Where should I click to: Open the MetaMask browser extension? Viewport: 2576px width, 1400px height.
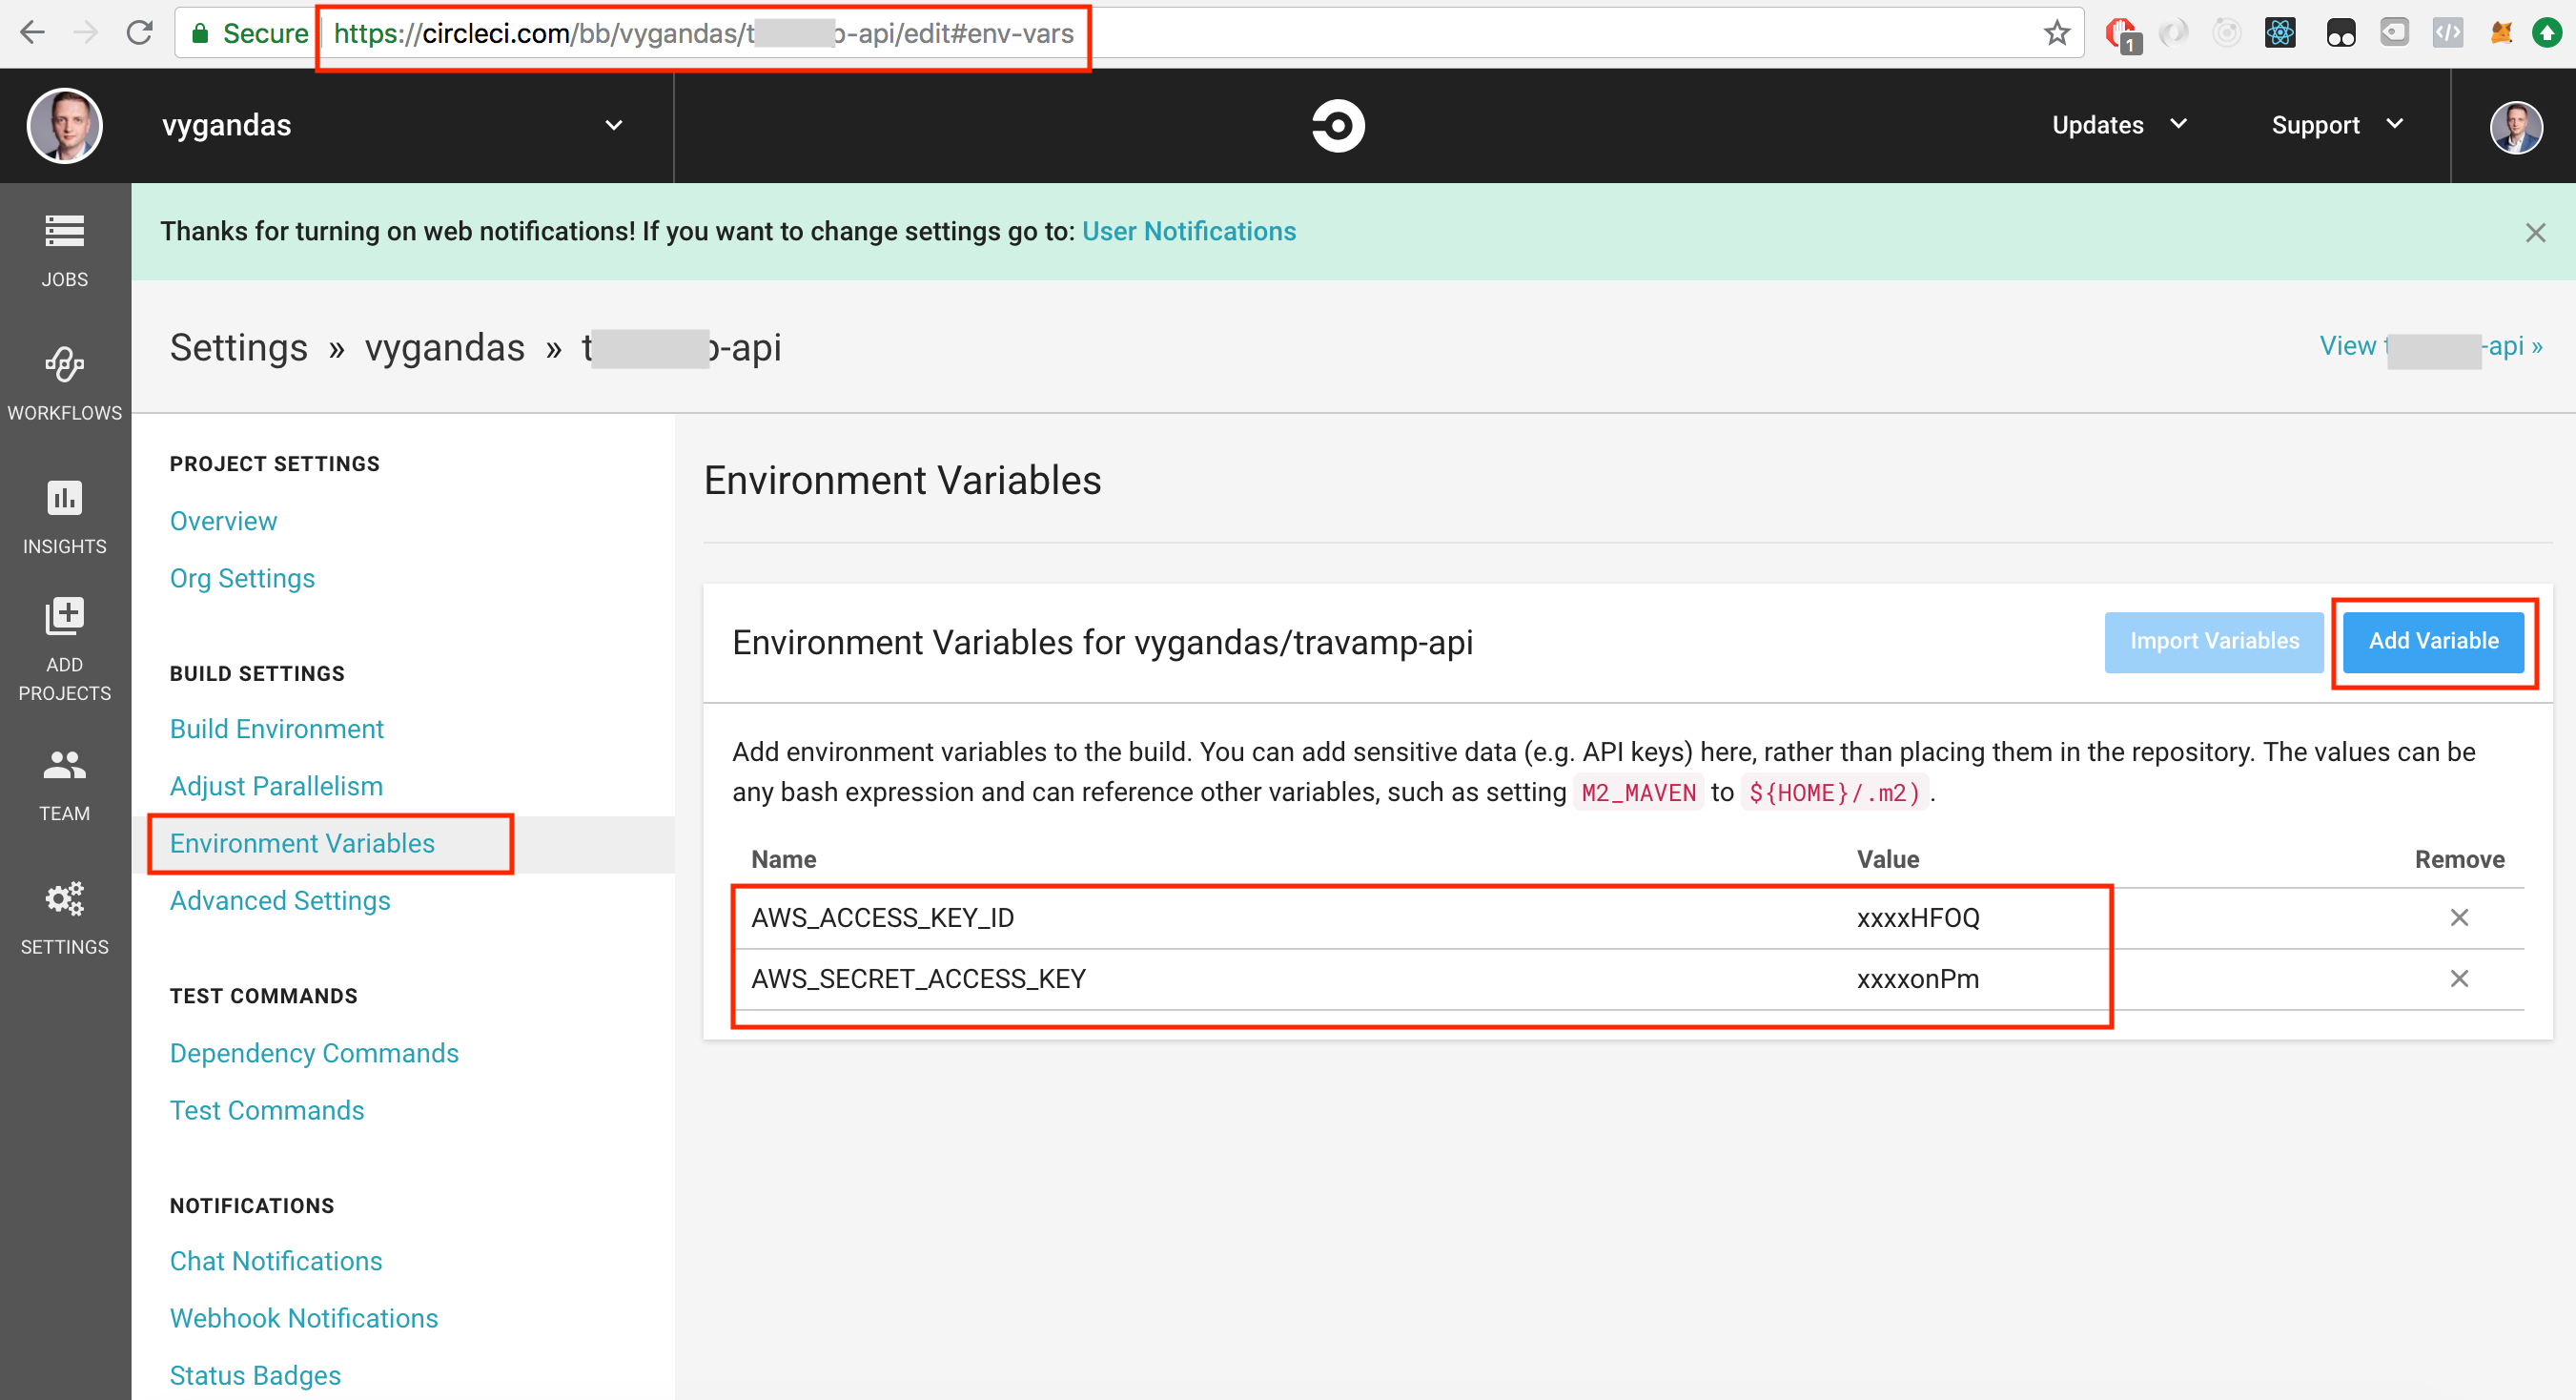2501,32
